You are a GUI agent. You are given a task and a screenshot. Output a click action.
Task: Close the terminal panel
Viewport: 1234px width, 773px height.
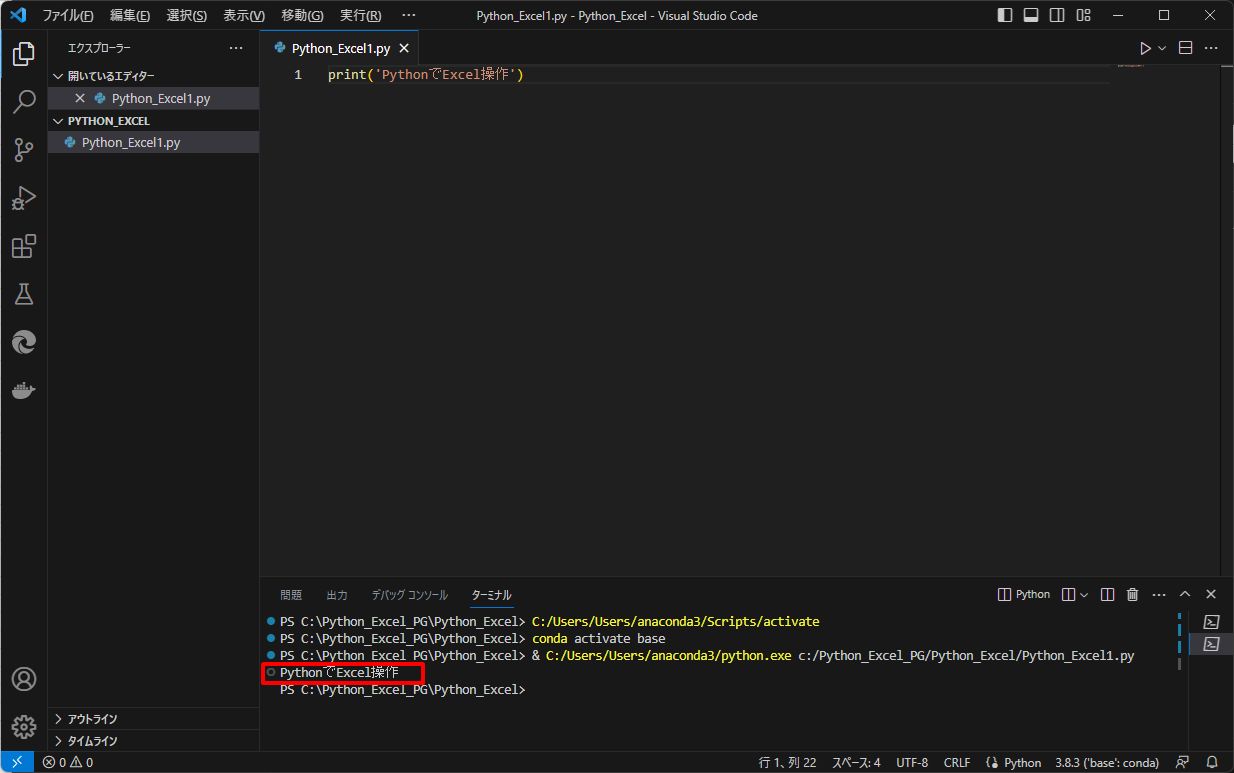[1211, 594]
